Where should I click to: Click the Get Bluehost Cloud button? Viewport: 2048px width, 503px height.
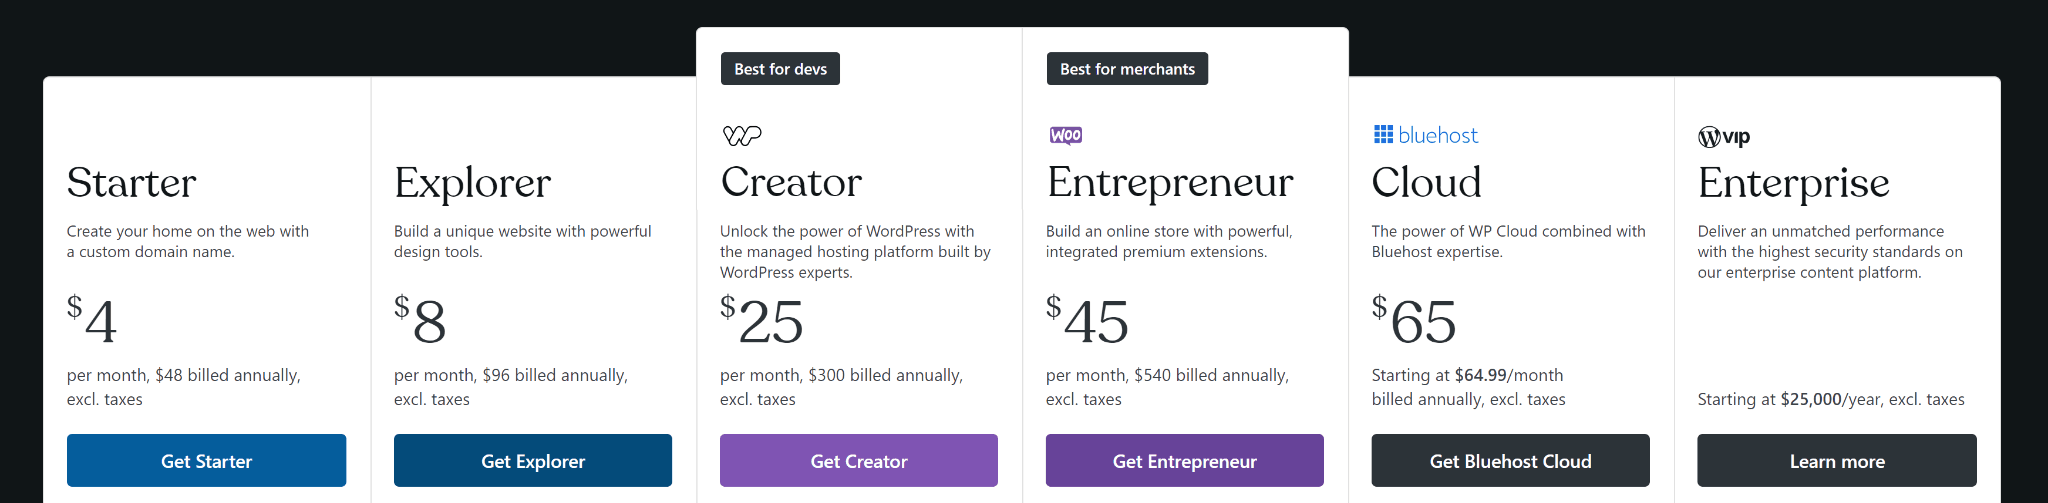tap(1511, 461)
